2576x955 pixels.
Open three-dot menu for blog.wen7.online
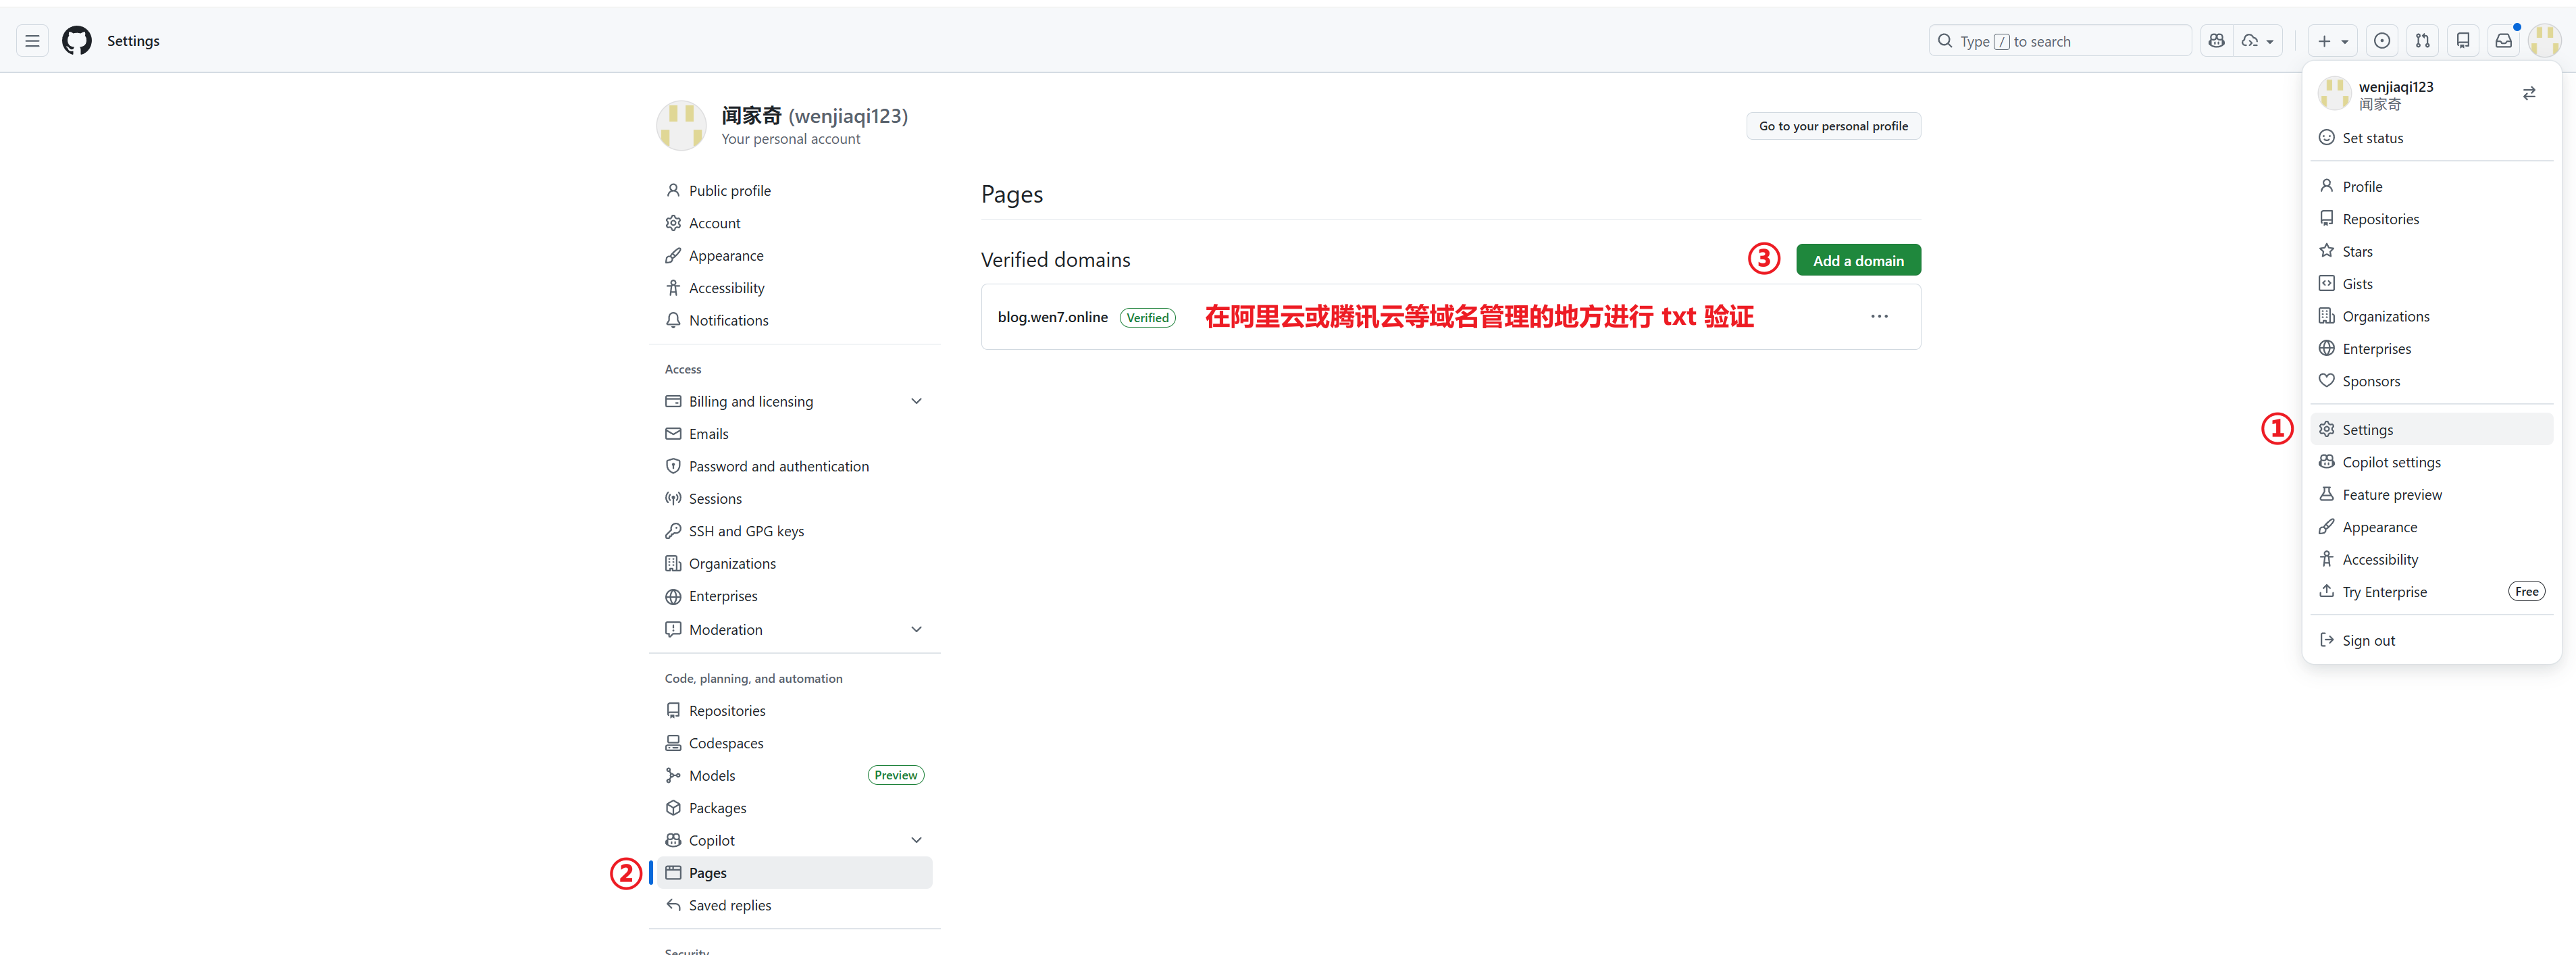pos(1879,317)
